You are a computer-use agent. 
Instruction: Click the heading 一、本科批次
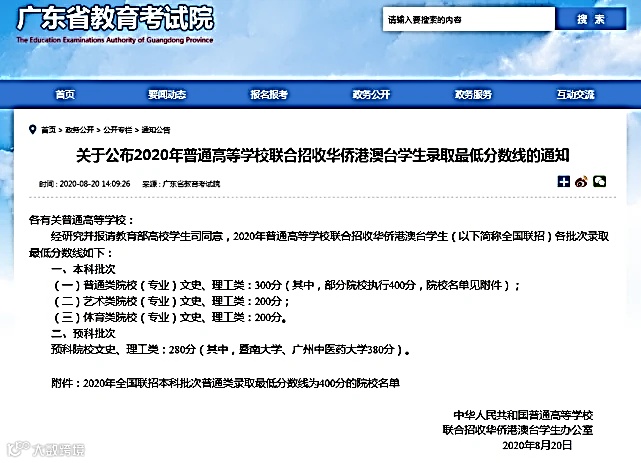(83, 269)
